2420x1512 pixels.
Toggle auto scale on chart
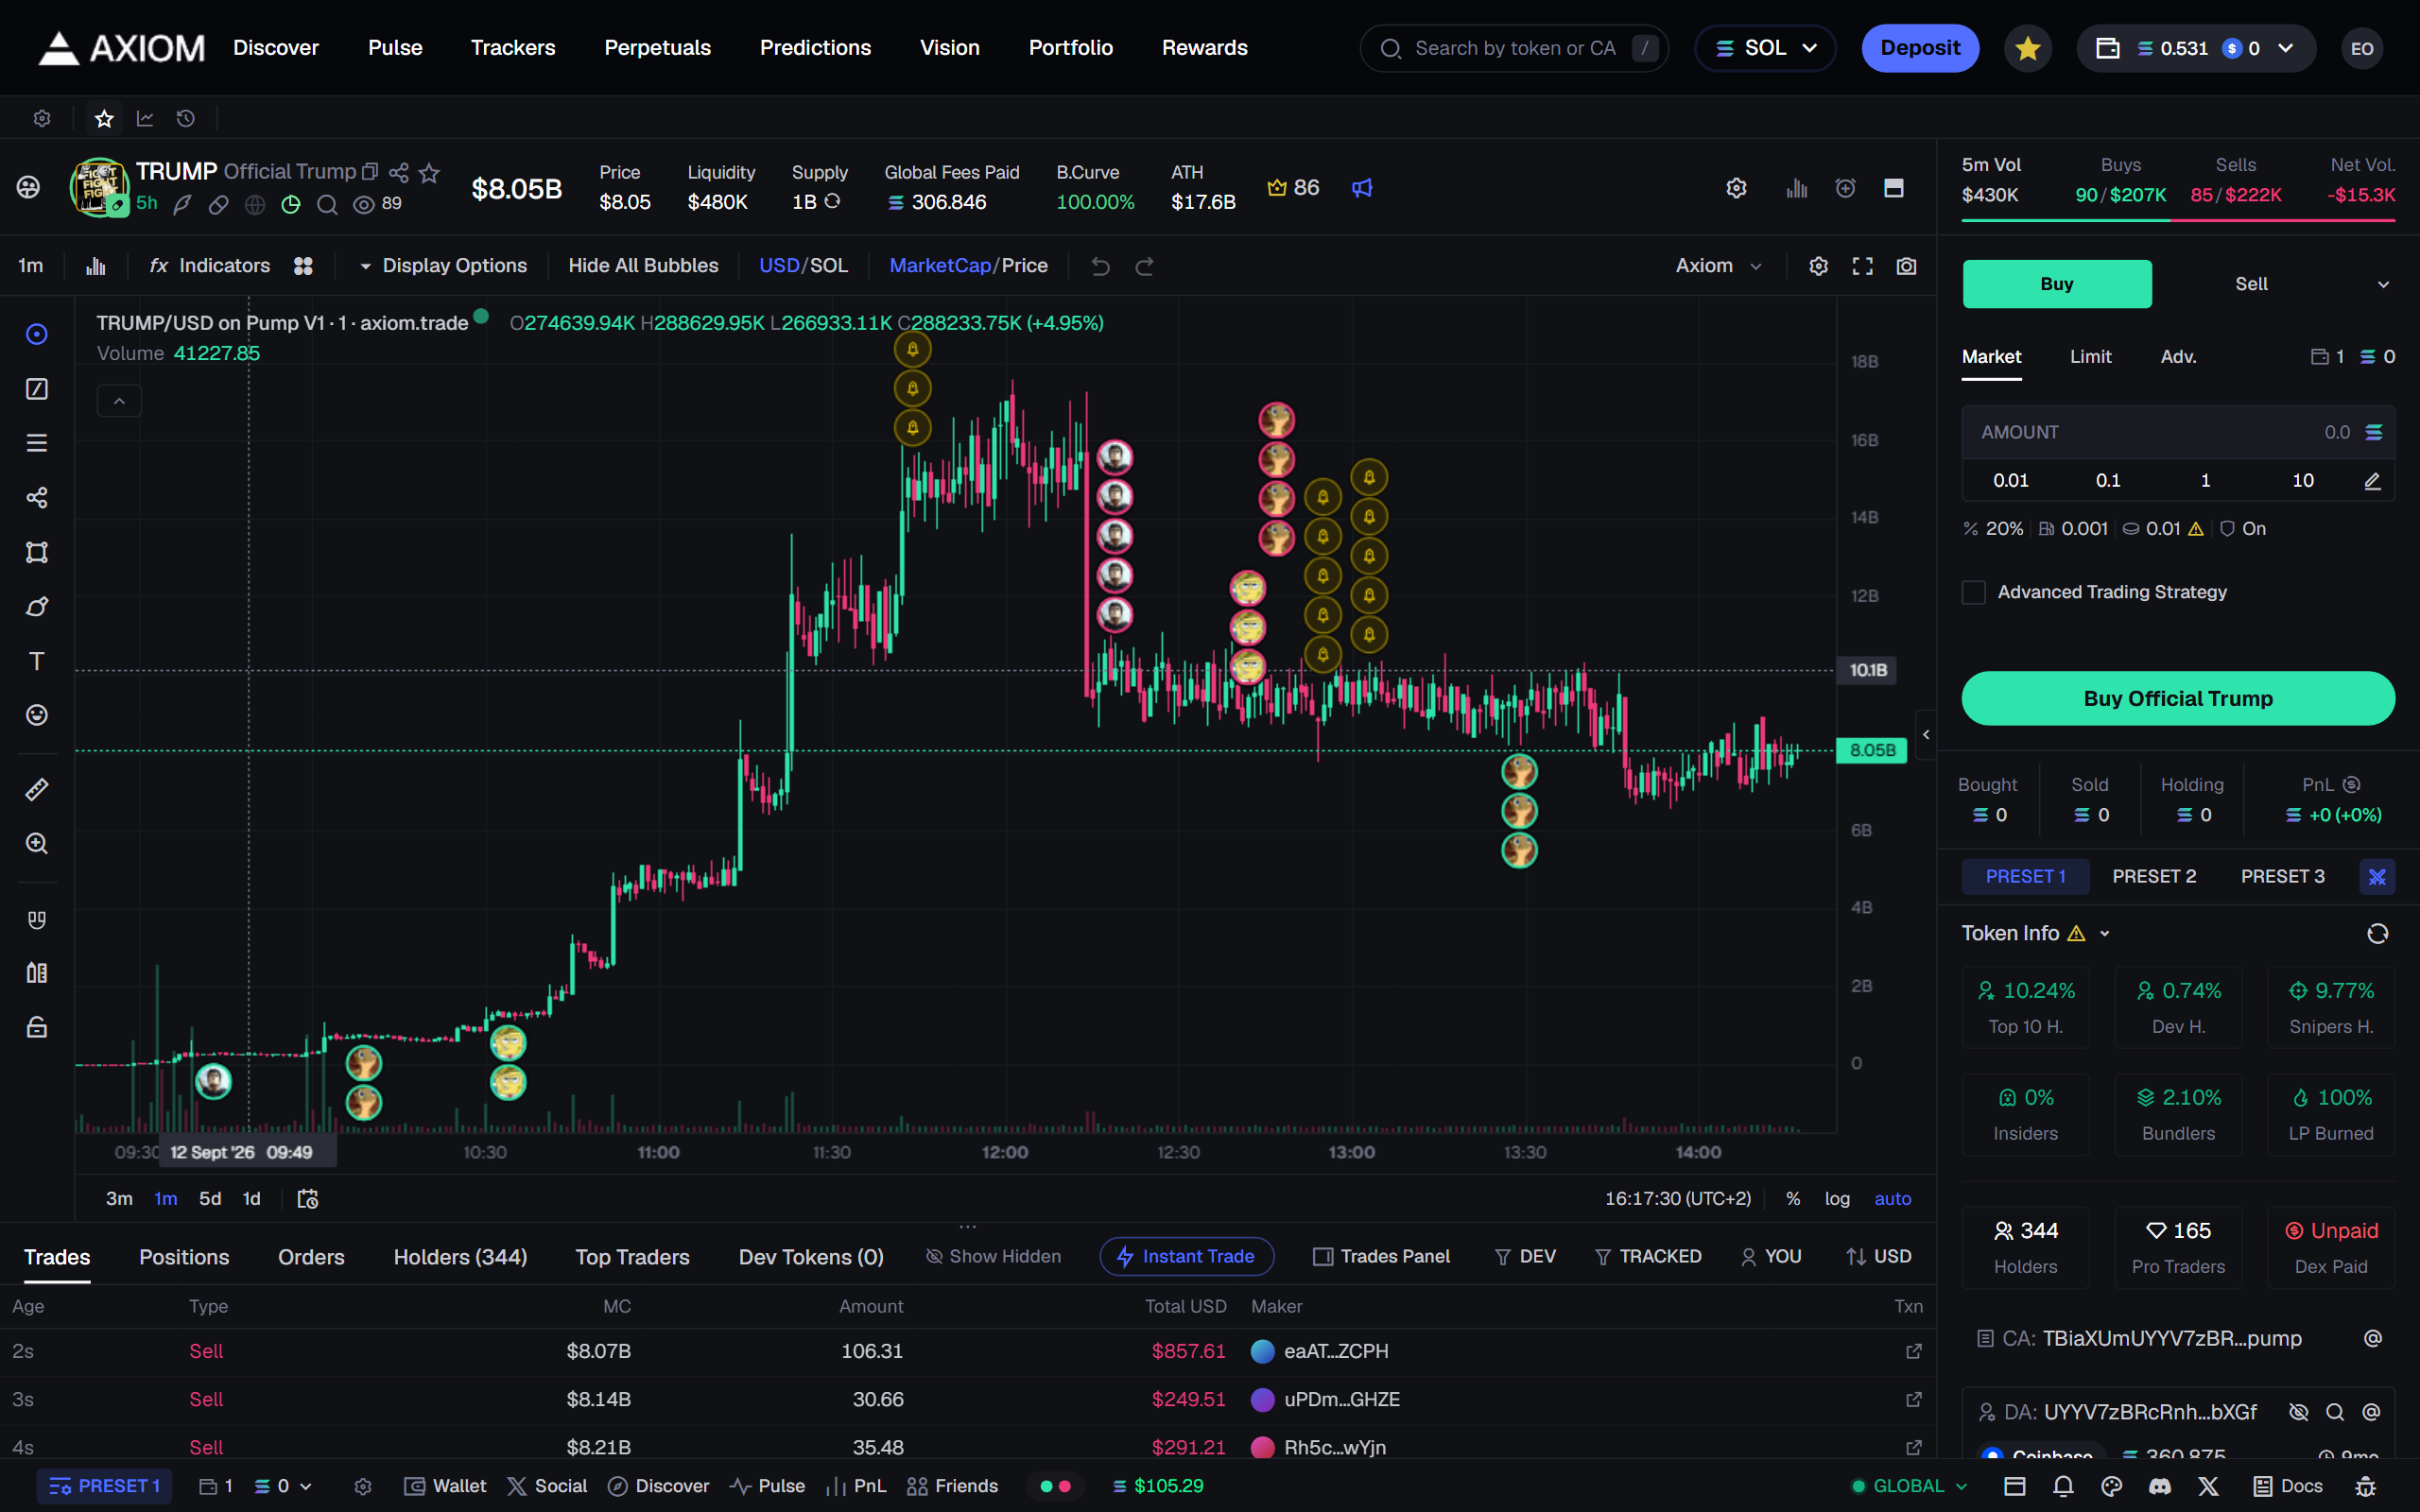pyautogui.click(x=1892, y=1198)
